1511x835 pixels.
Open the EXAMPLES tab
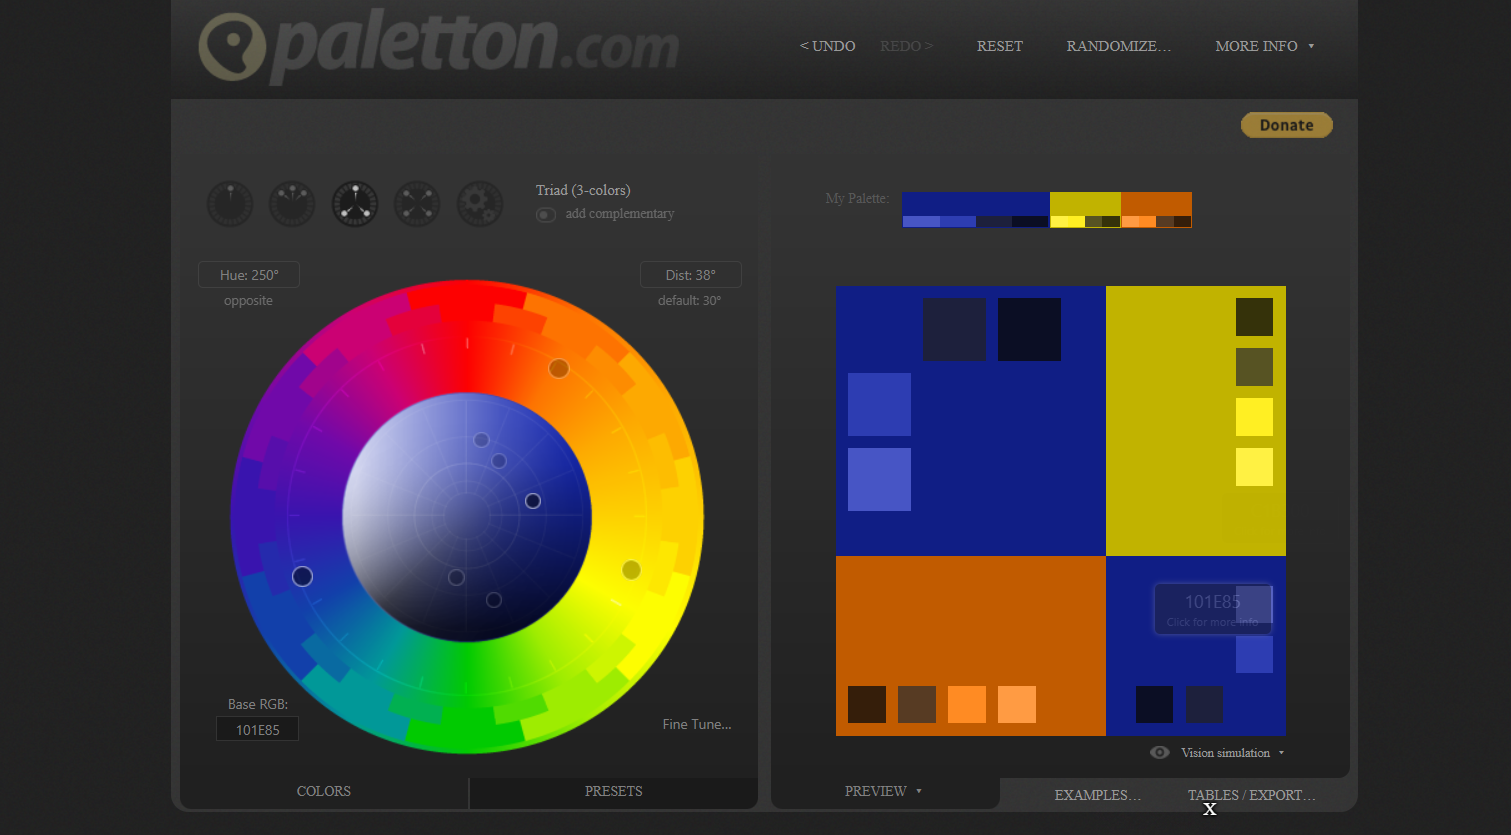pos(1097,795)
